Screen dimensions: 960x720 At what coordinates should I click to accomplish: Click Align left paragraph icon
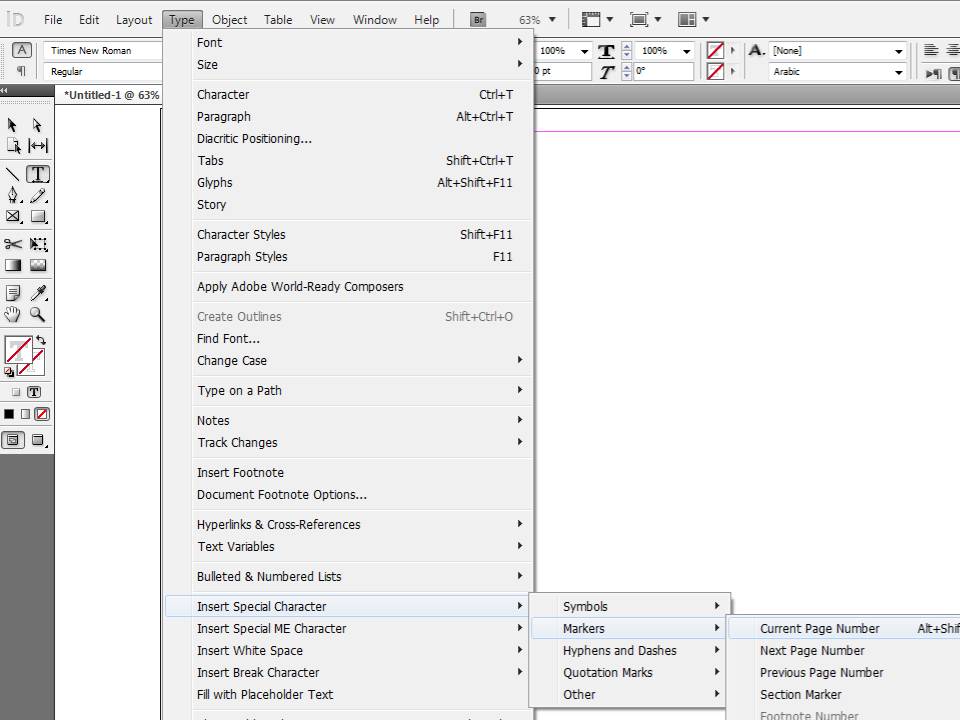coord(931,50)
